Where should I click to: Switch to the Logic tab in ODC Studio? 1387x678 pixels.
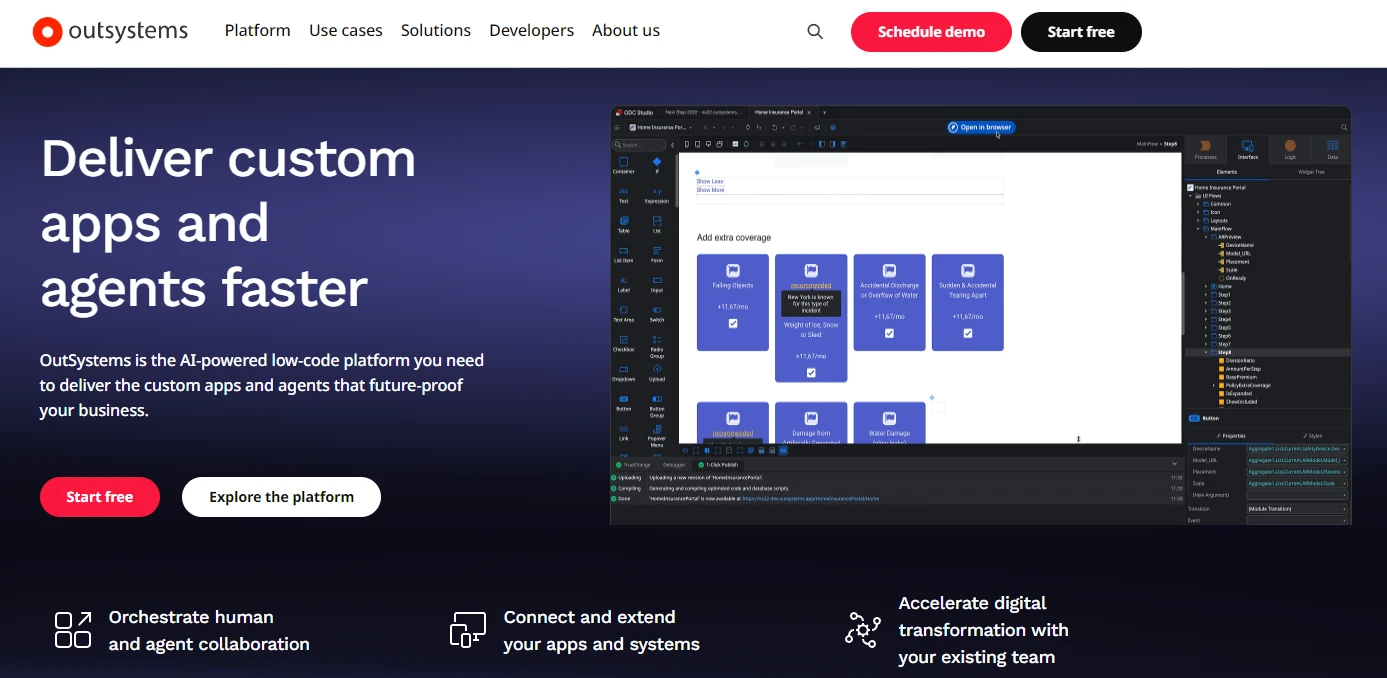1290,149
